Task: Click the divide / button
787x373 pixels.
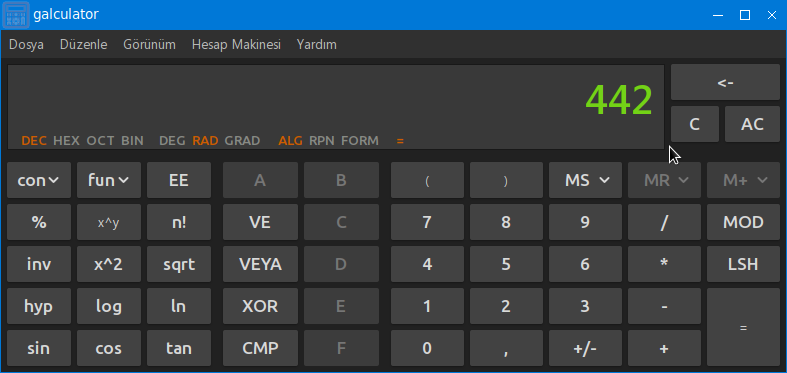Action: click(665, 222)
